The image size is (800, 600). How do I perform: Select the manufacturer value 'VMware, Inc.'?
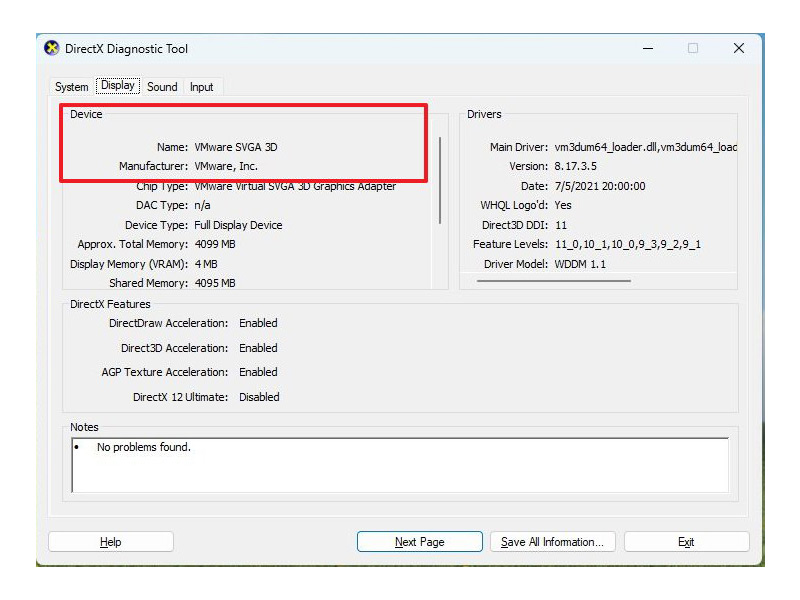point(226,166)
